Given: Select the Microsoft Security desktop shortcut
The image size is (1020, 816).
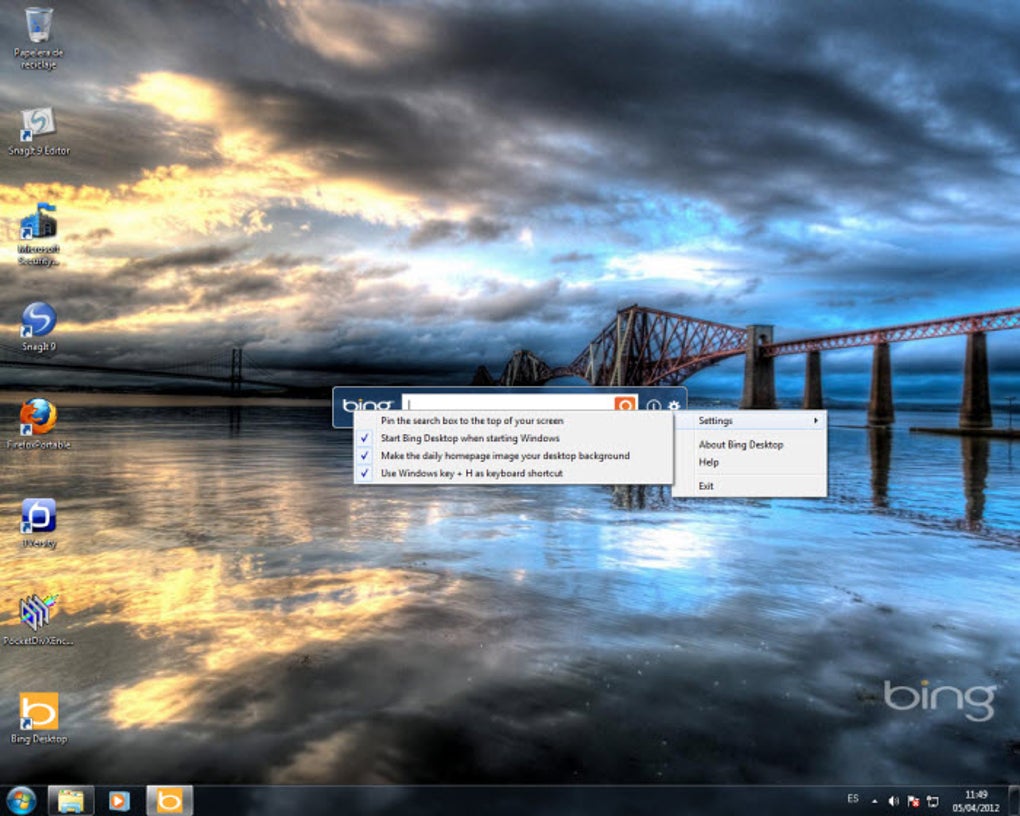Looking at the screenshot, I should (38, 234).
